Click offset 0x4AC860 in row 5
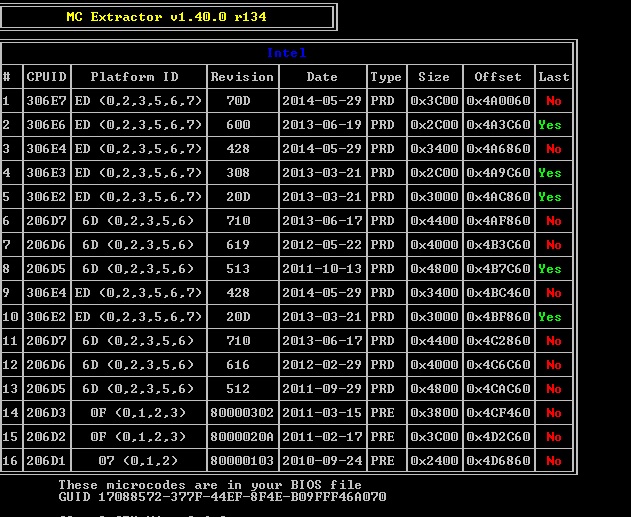Image resolution: width=631 pixels, height=517 pixels. coord(498,197)
